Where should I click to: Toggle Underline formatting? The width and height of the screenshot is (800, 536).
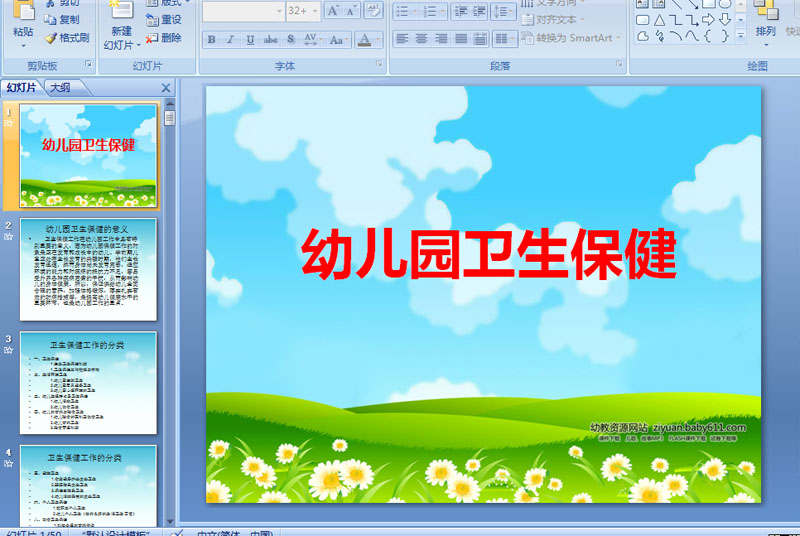[250, 39]
